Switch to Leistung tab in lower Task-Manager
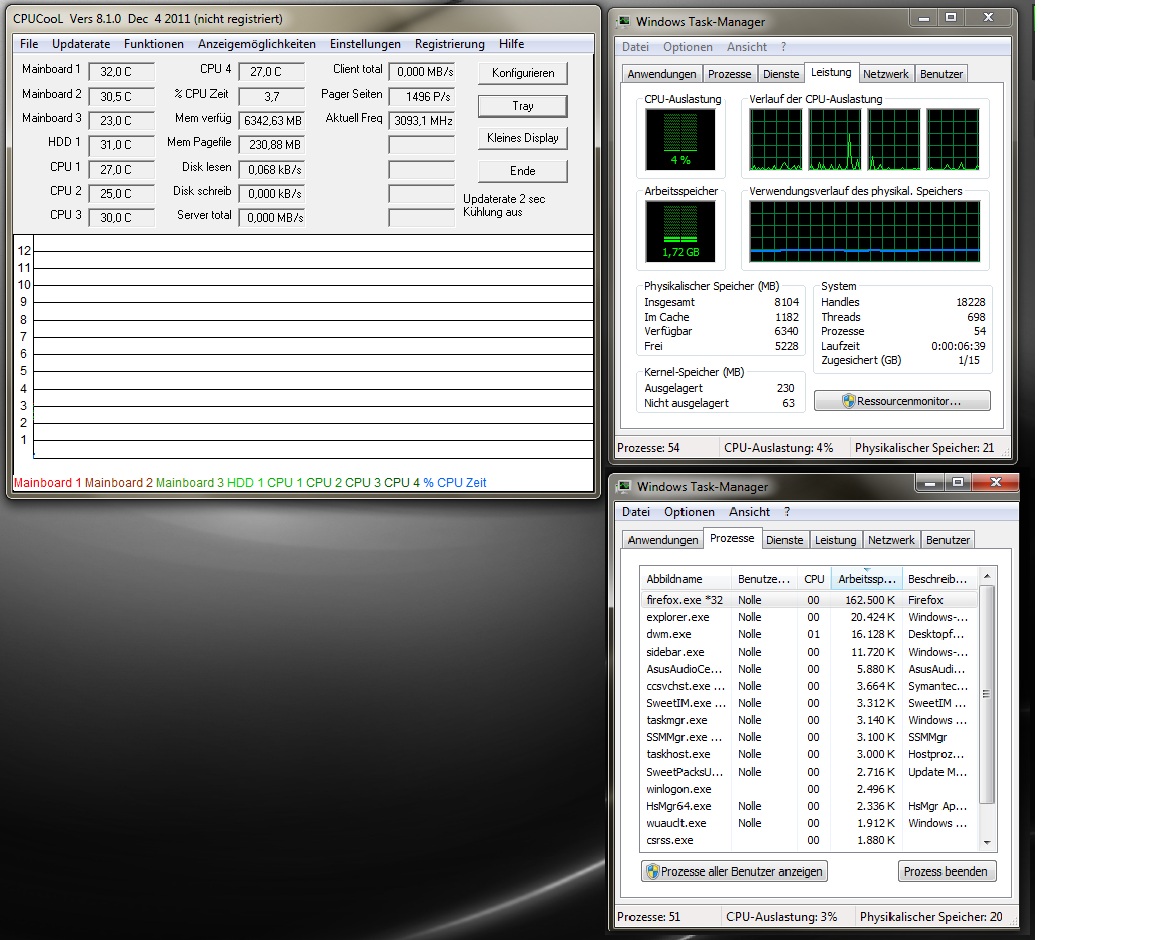 point(835,539)
